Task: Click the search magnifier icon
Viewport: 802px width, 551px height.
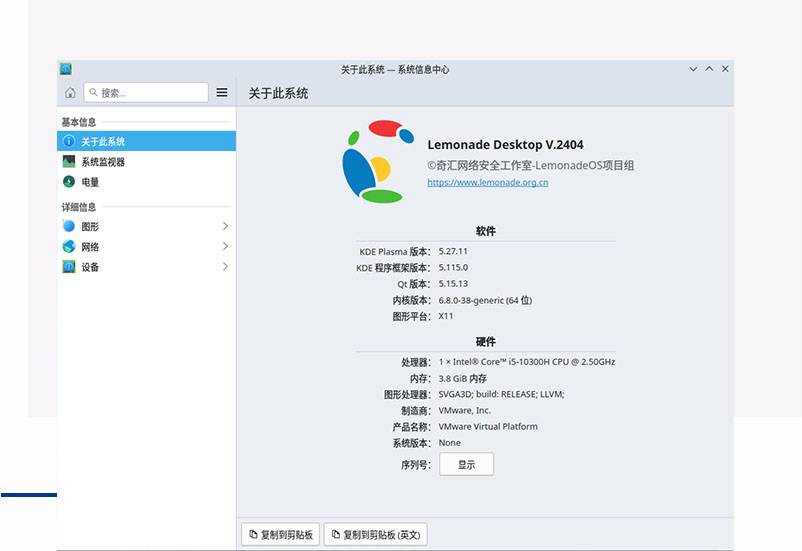Action: [x=93, y=93]
